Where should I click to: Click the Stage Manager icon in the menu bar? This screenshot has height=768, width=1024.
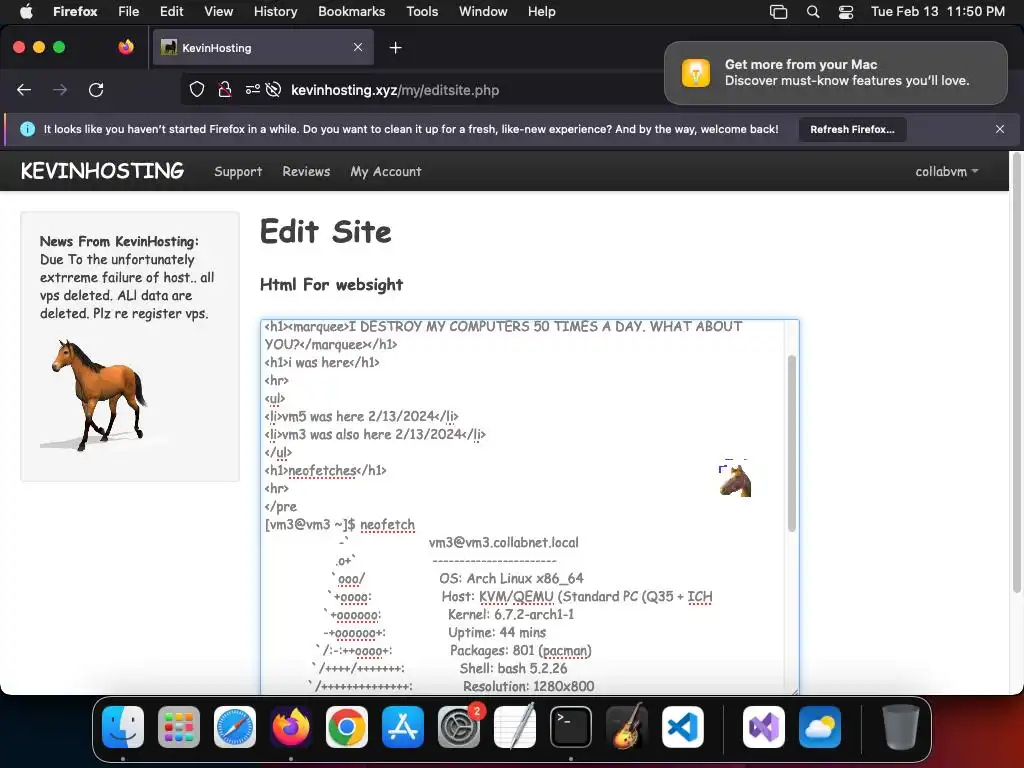(778, 12)
